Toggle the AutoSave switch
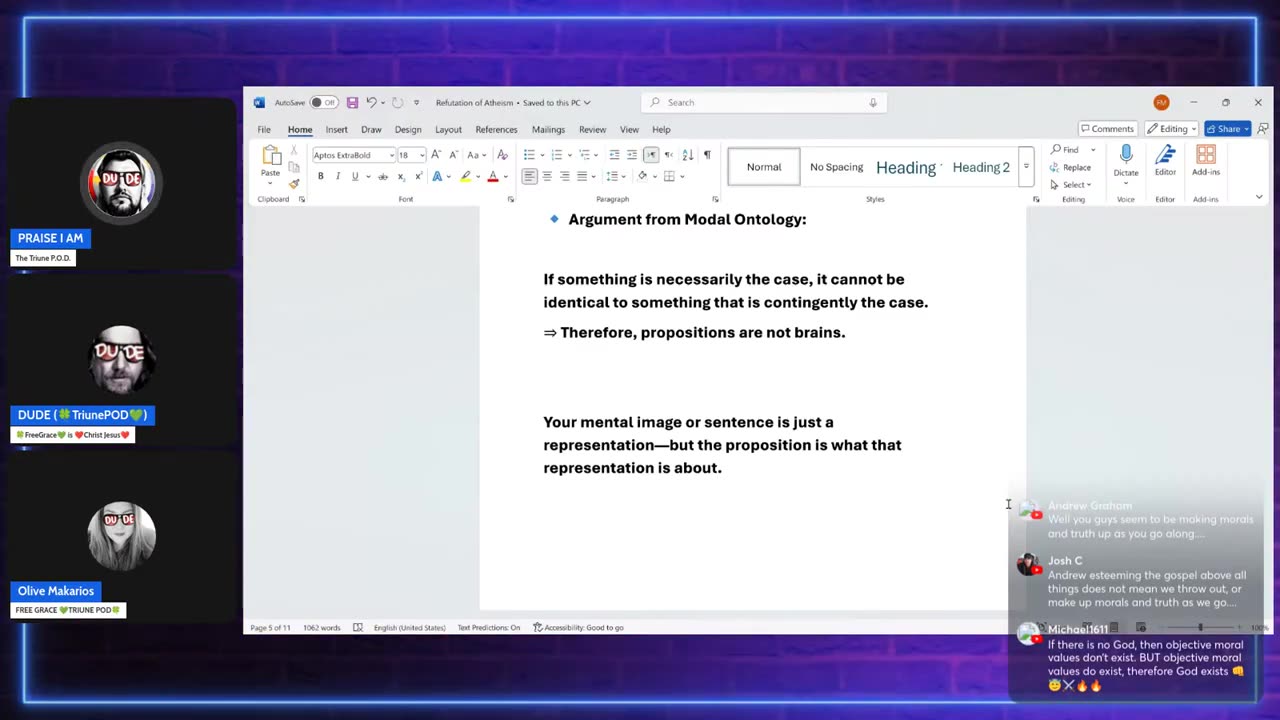Viewport: 1280px width, 720px height. pyautogui.click(x=323, y=102)
